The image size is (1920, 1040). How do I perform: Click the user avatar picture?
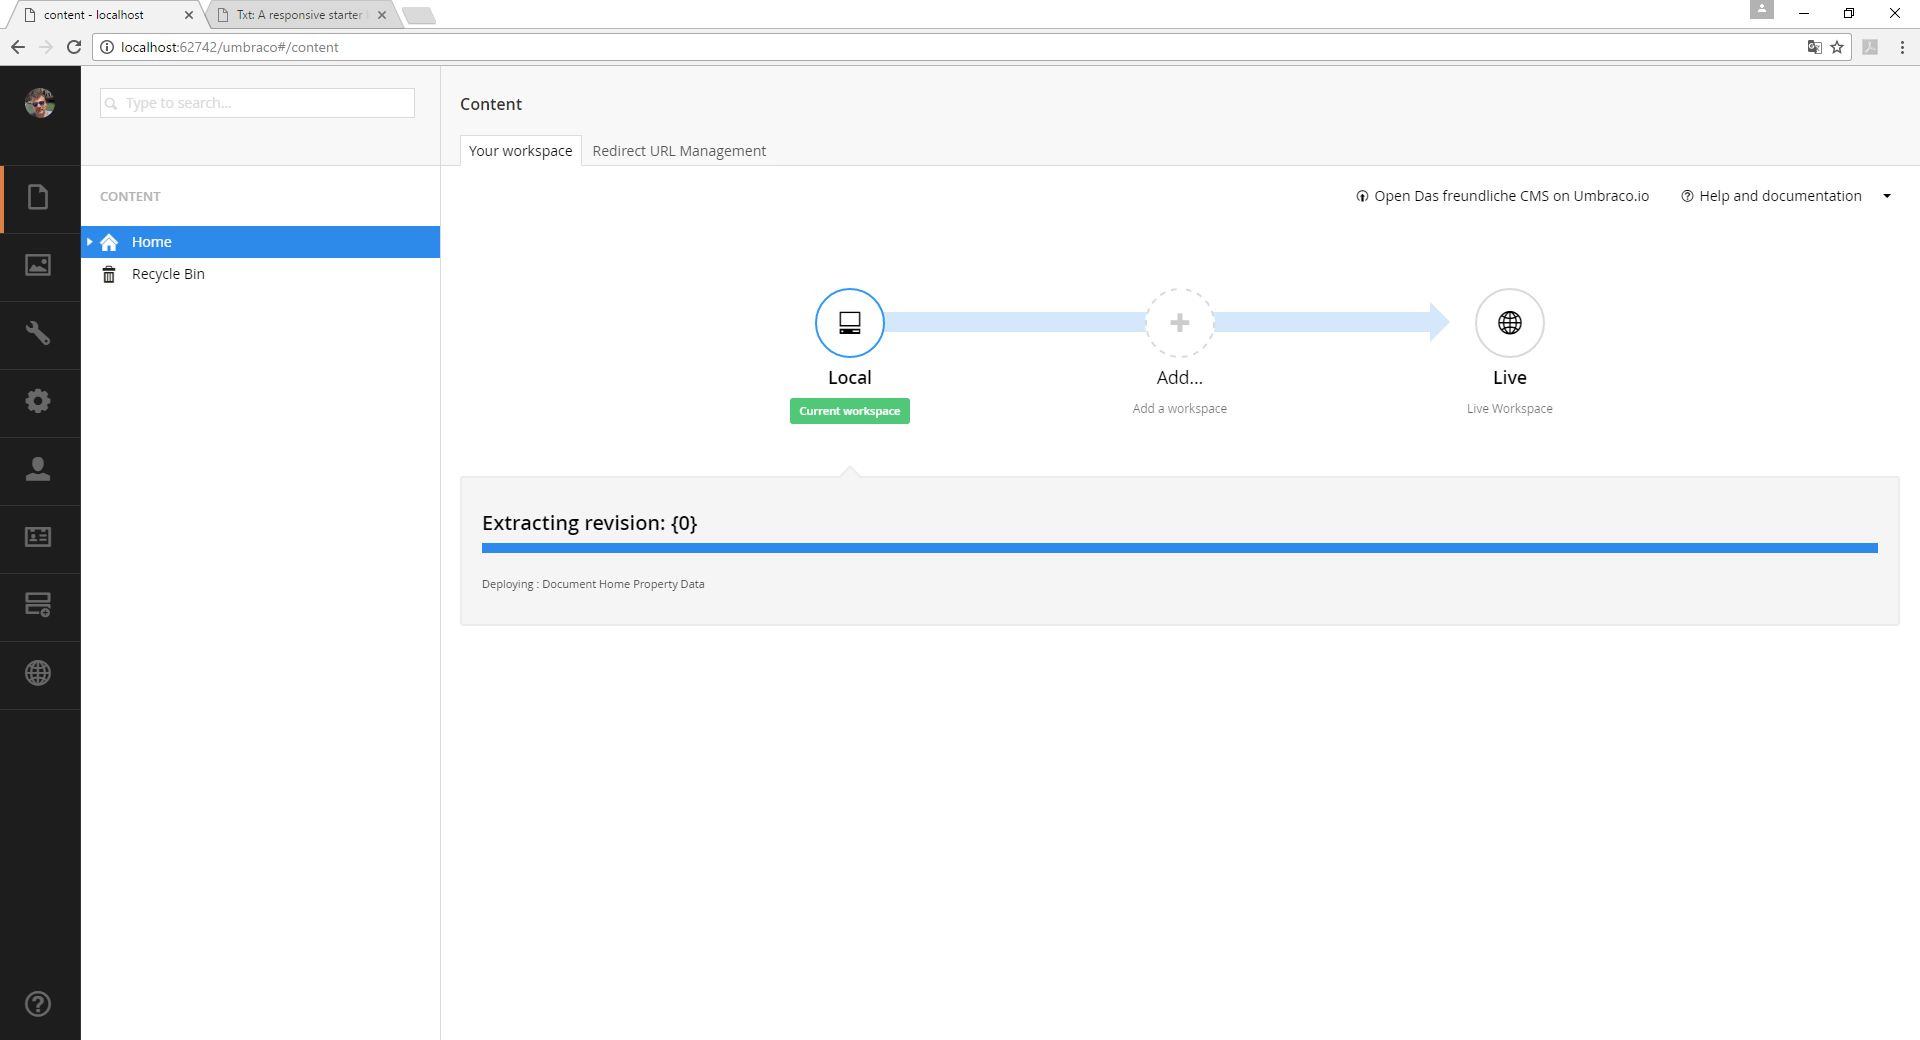(40, 103)
